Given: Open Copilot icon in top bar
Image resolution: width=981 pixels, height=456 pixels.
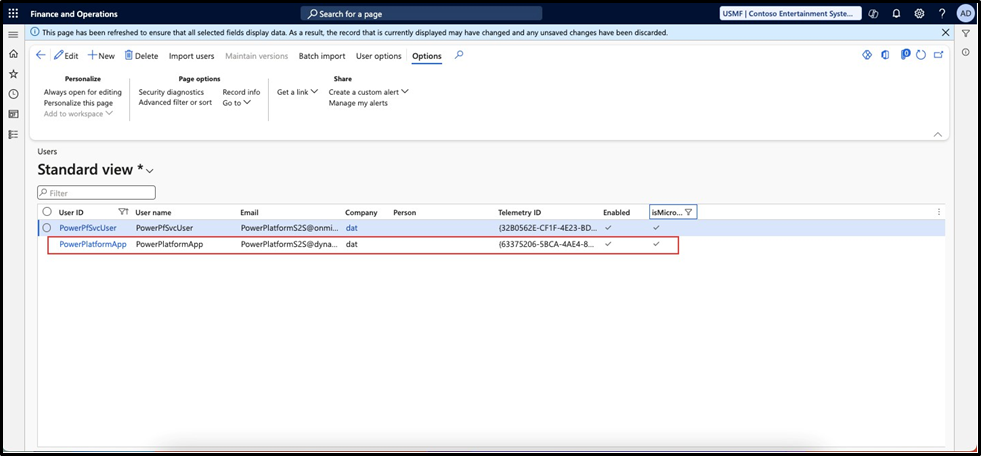Looking at the screenshot, I should pos(874,14).
